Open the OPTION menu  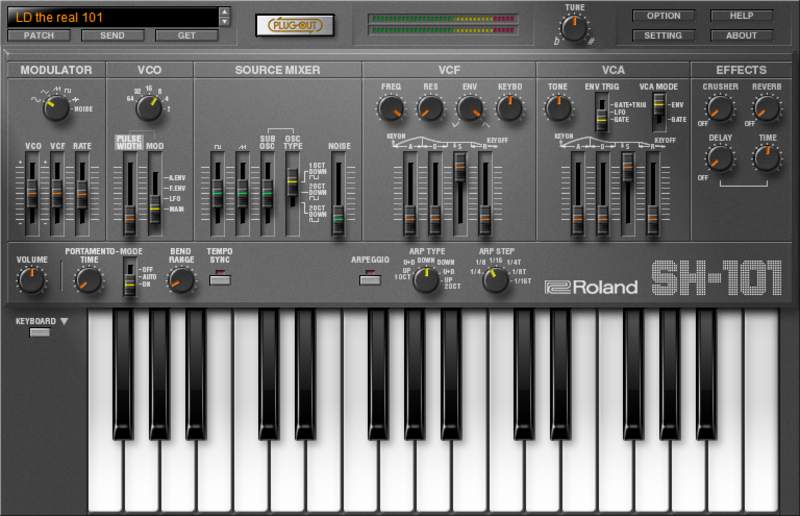[663, 16]
